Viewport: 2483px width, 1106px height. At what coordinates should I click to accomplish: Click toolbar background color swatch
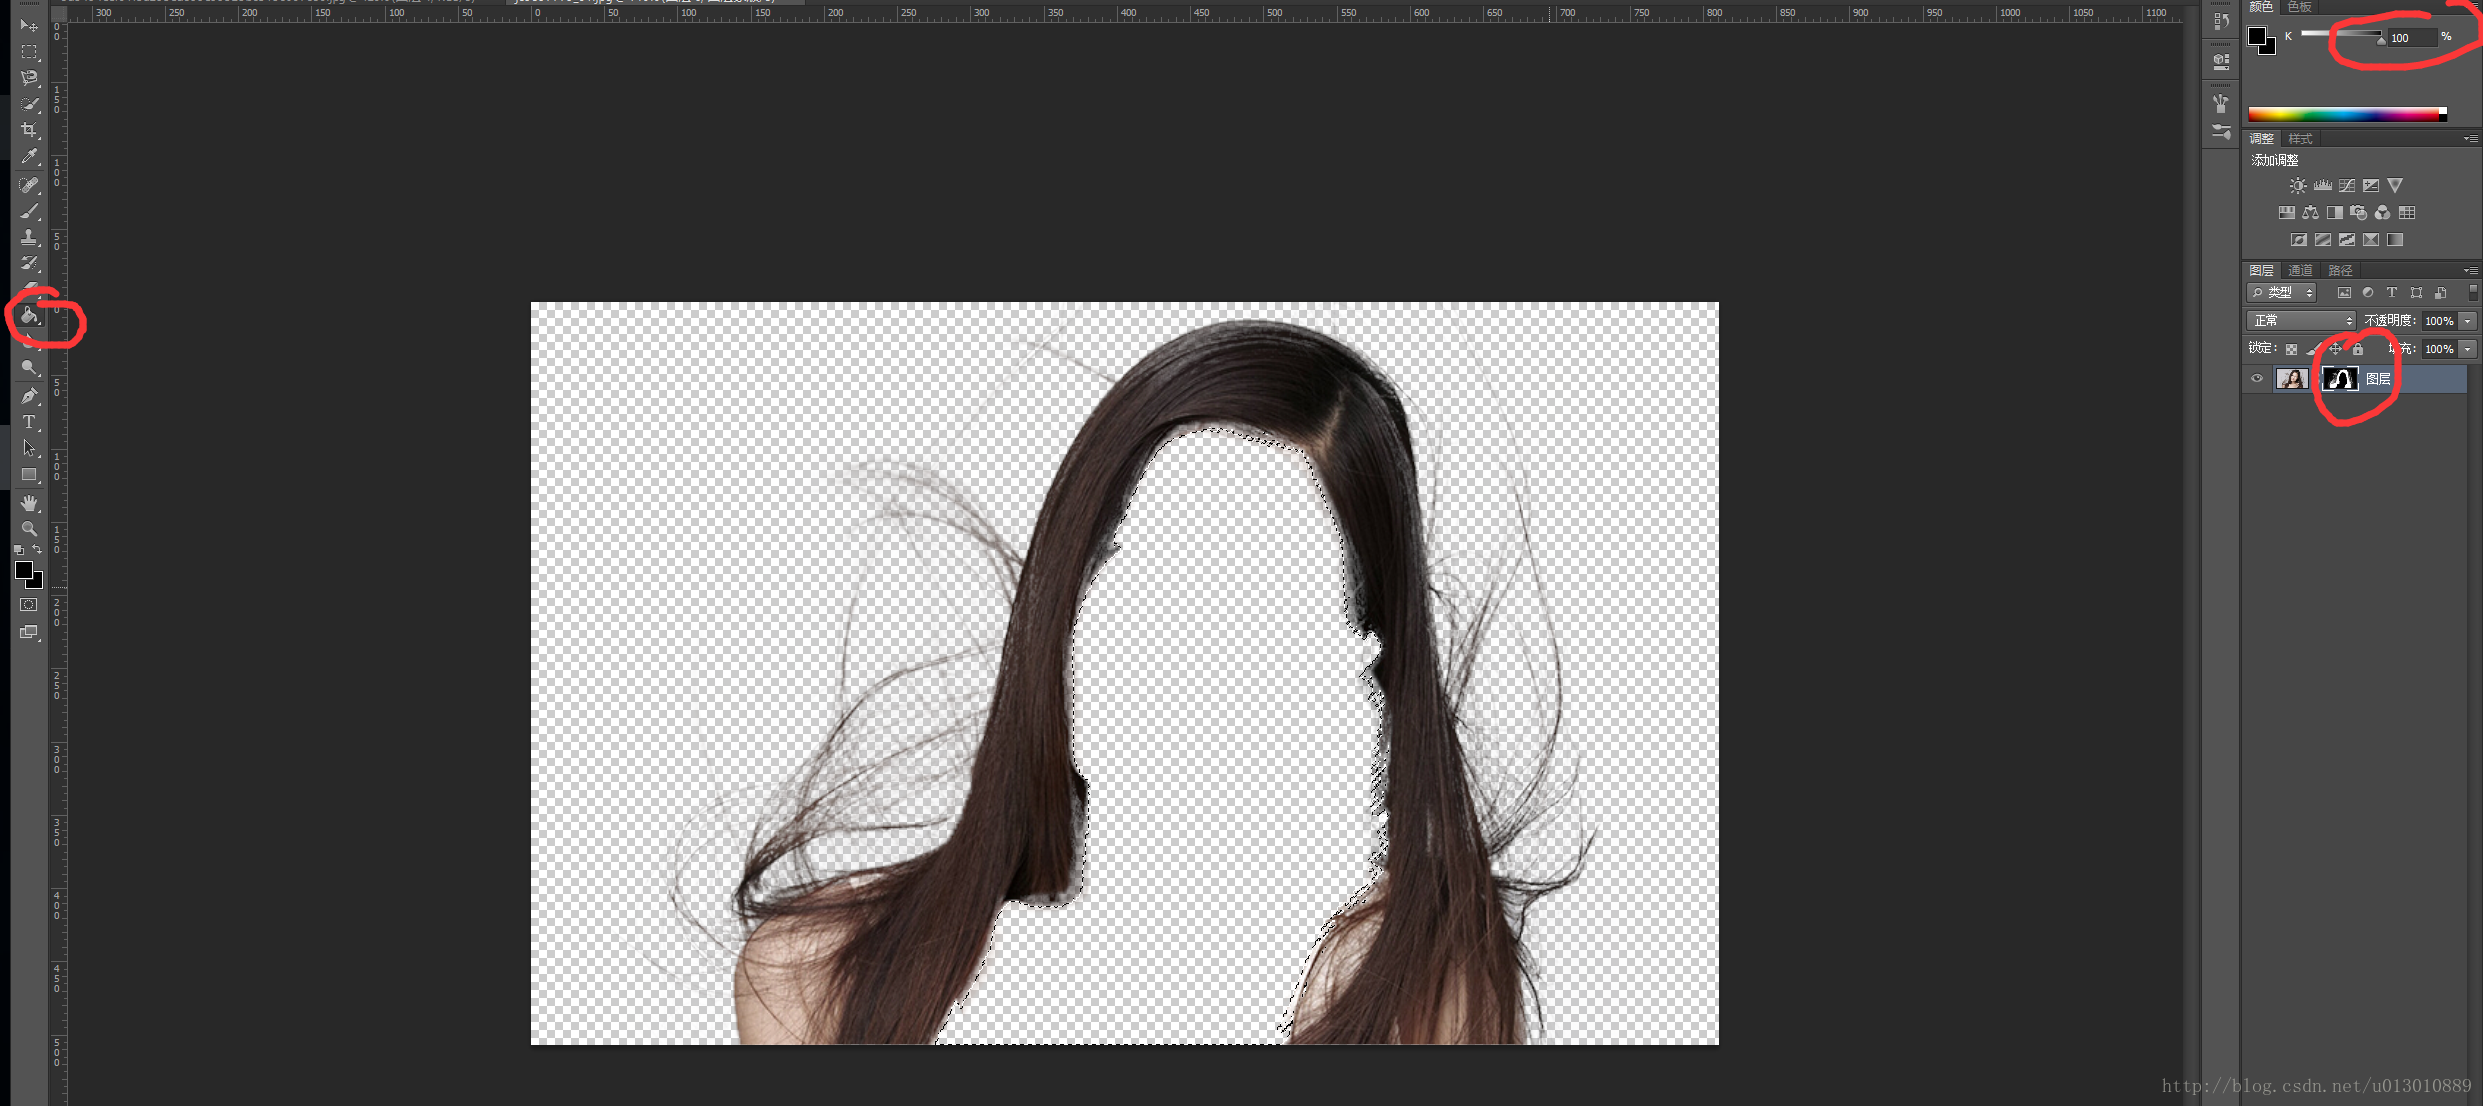38,582
